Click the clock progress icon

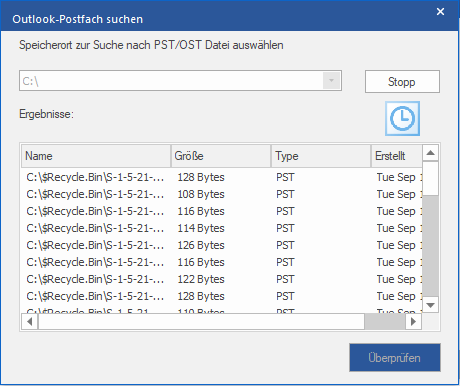click(402, 118)
